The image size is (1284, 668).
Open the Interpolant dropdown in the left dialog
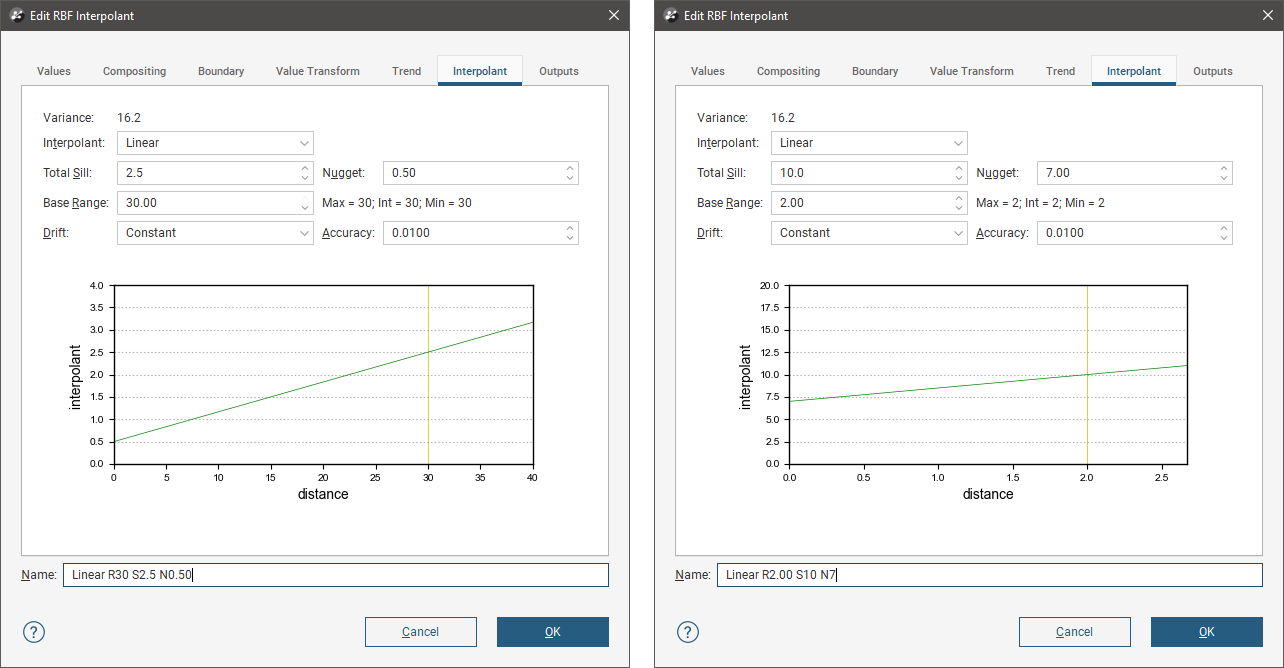pyautogui.click(x=215, y=143)
